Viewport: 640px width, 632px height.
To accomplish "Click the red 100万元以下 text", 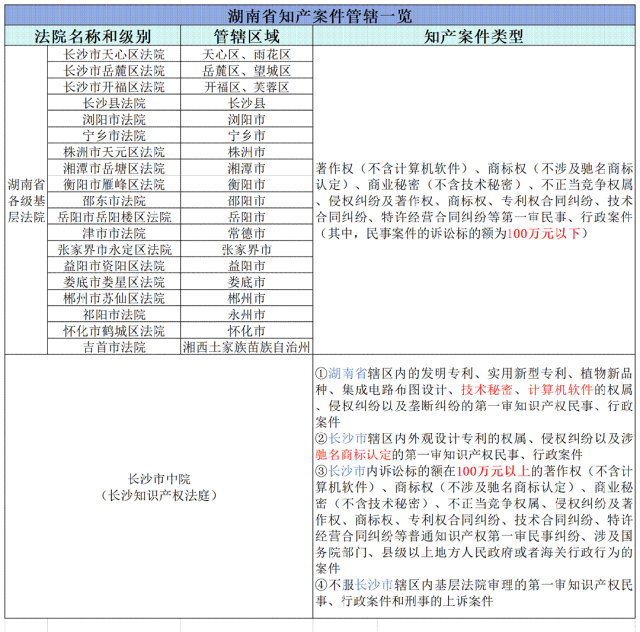I will pyautogui.click(x=544, y=232).
